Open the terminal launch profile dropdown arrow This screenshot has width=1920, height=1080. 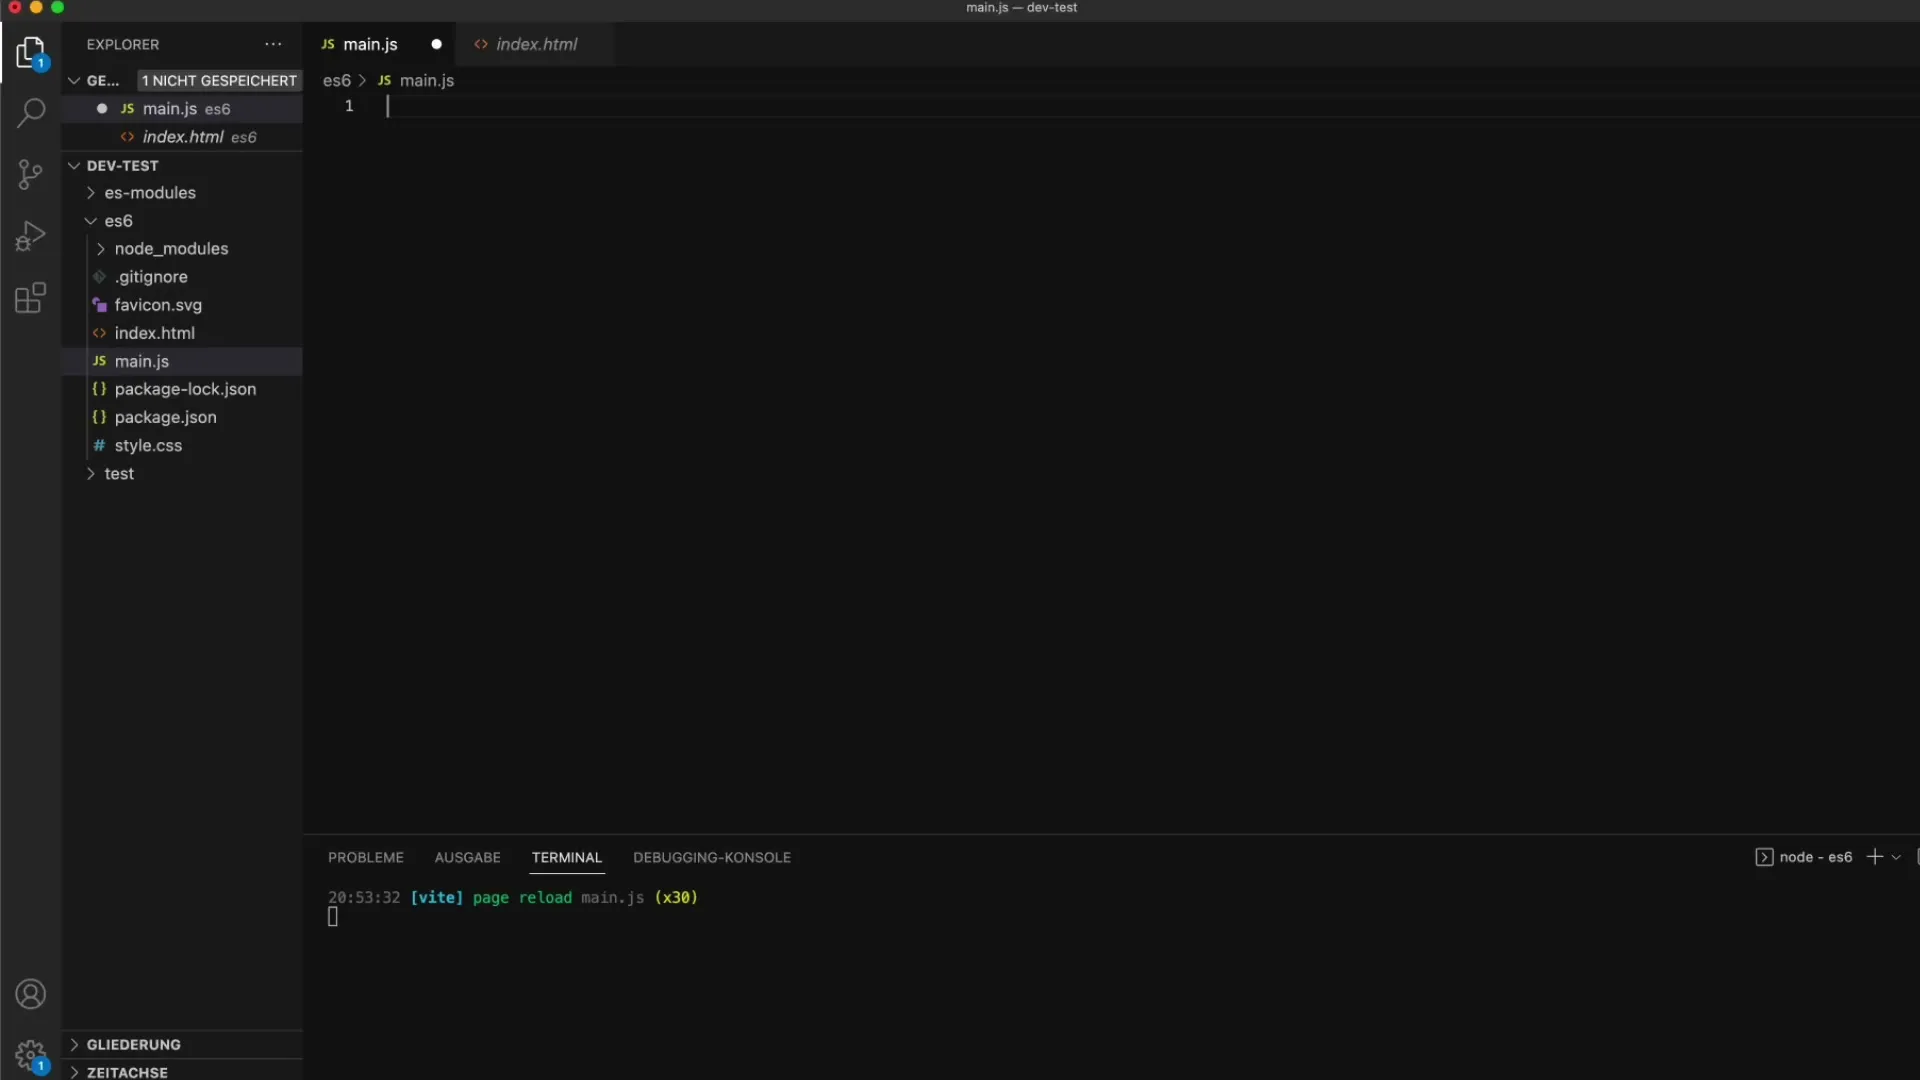tap(1896, 857)
